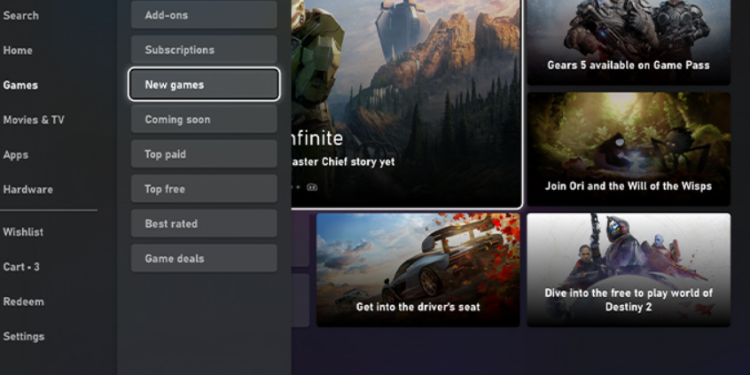The width and height of the screenshot is (750, 375).
Task: Open Gears 5 available on Game Pass tile
Action: [x=629, y=42]
